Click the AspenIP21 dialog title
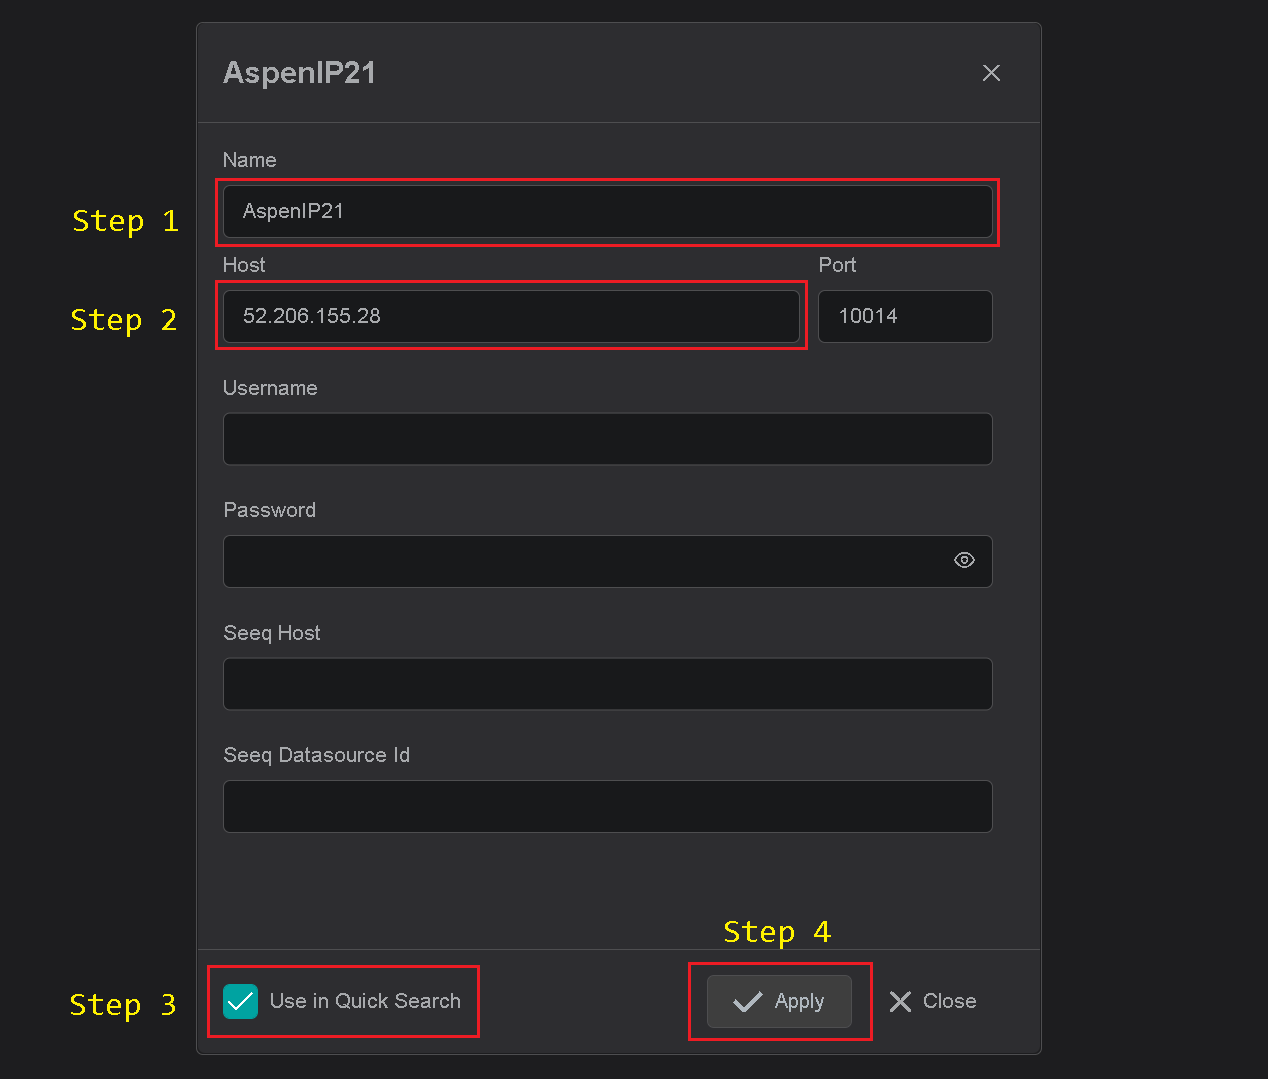 pyautogui.click(x=299, y=73)
